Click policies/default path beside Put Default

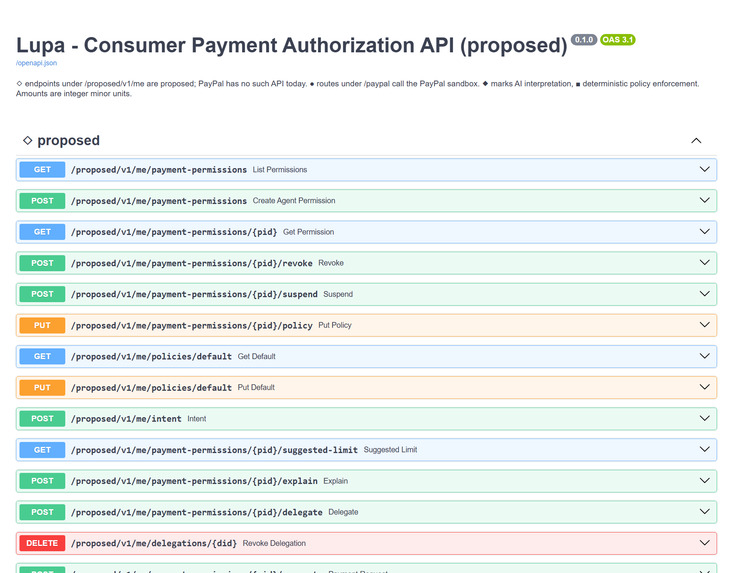pyautogui.click(x=151, y=387)
